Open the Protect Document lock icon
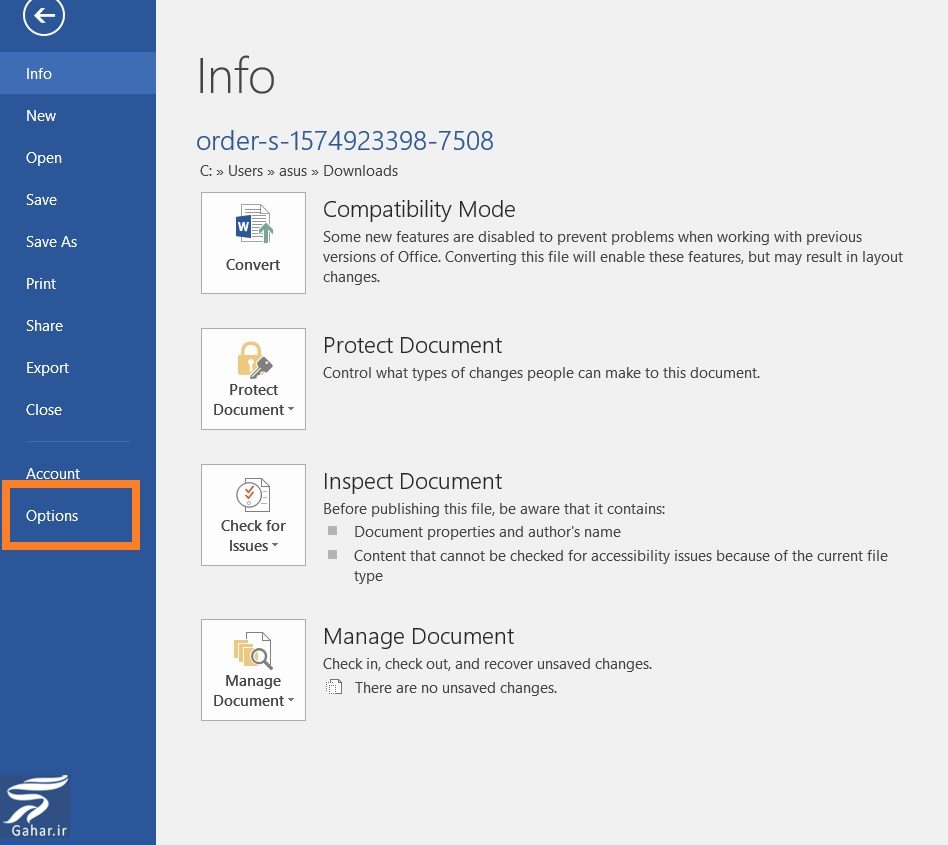The image size is (948, 845). pos(254,360)
